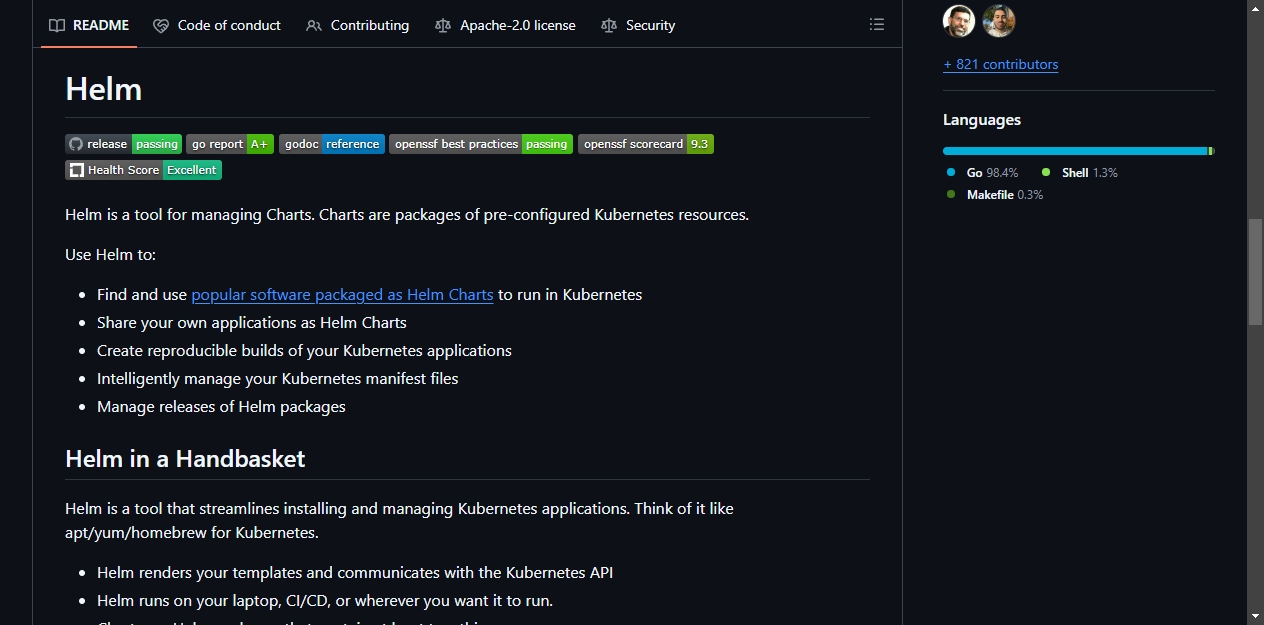Click the Security scale icon
This screenshot has height=625, width=1264.
point(609,25)
